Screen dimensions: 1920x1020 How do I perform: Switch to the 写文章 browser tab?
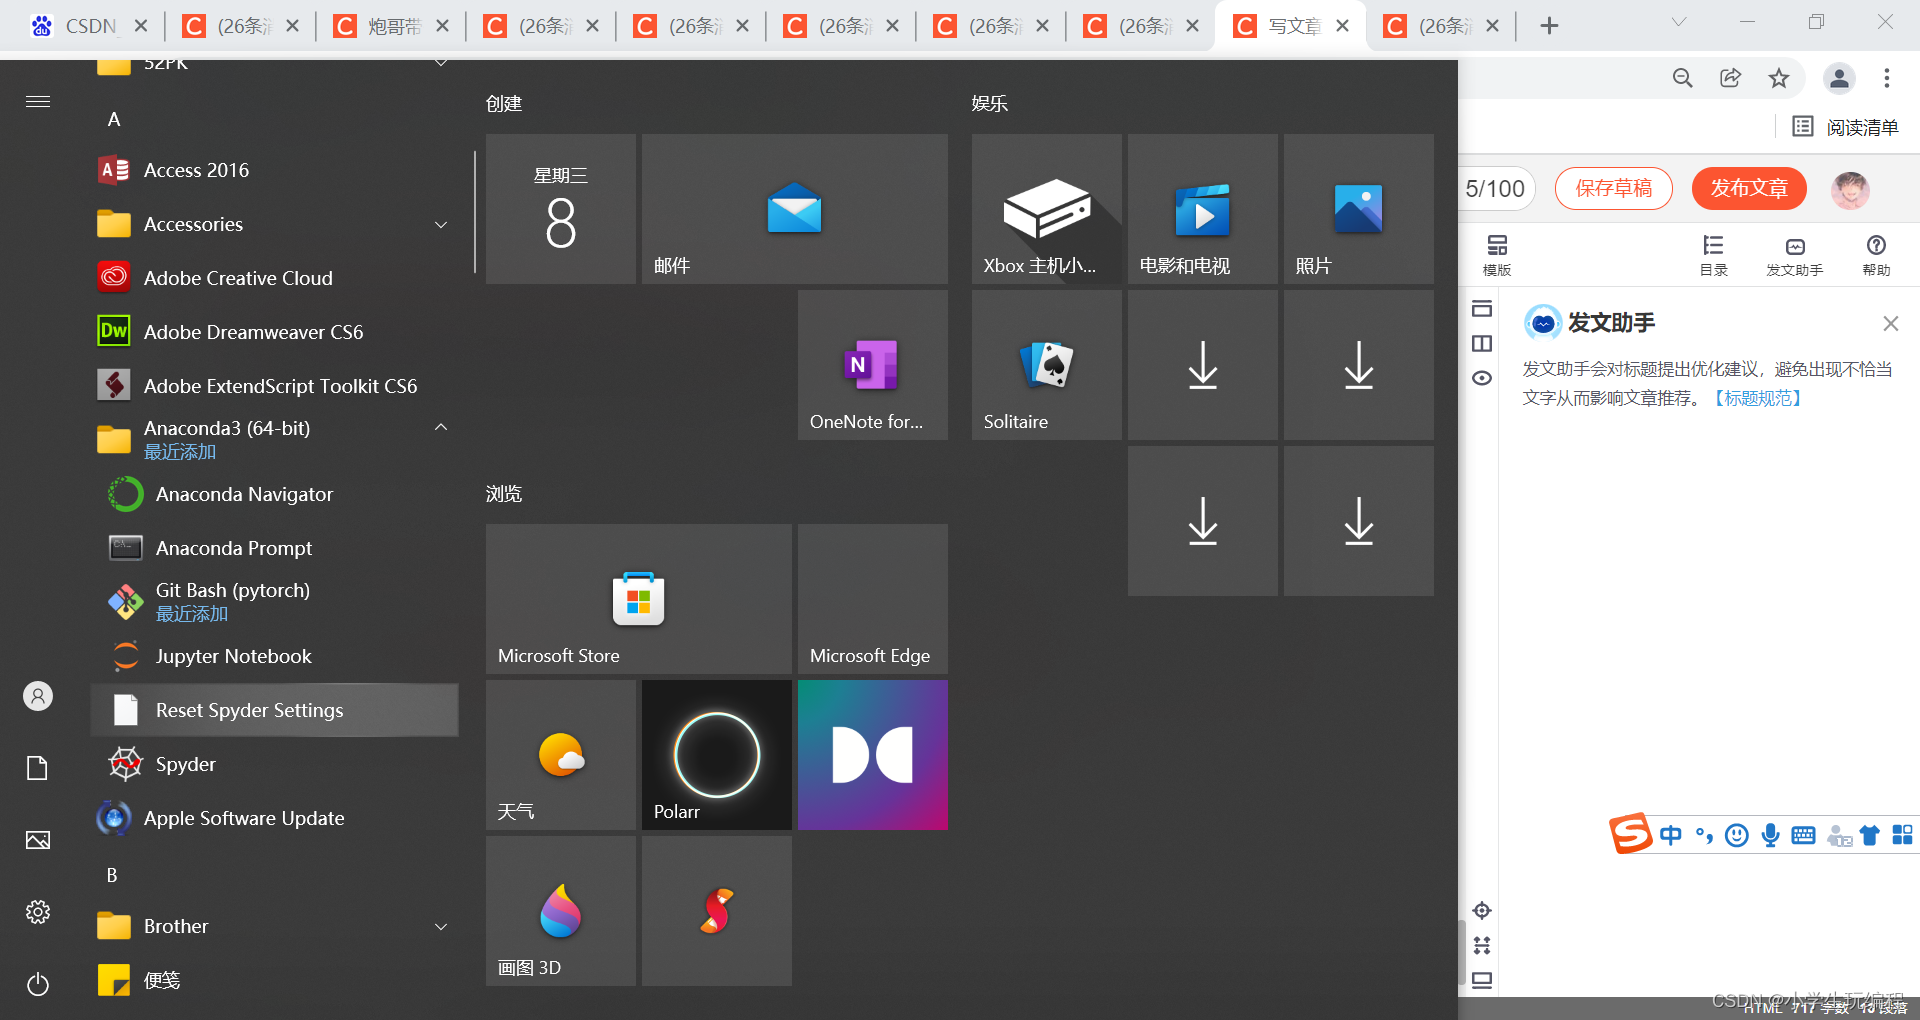click(x=1290, y=26)
